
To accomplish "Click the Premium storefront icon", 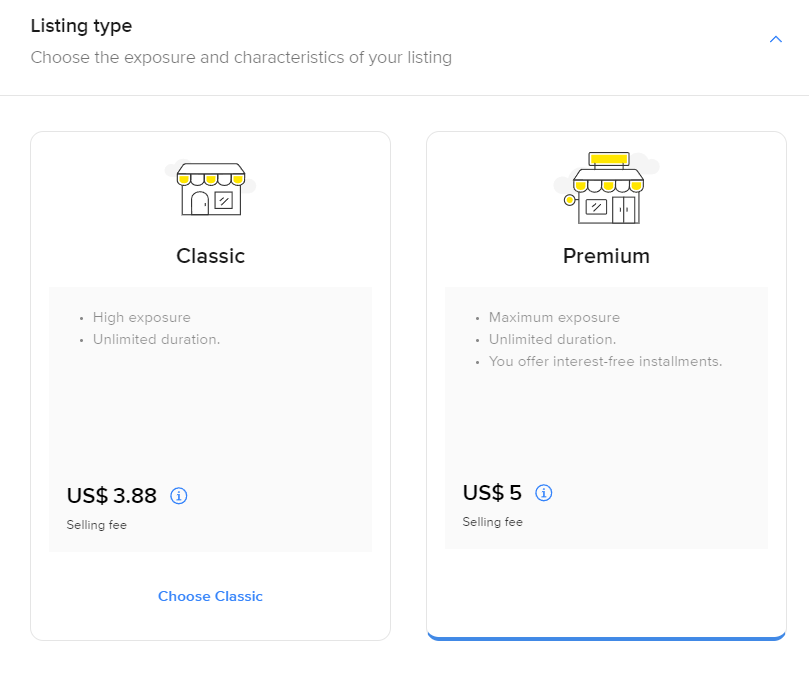I will [606, 188].
